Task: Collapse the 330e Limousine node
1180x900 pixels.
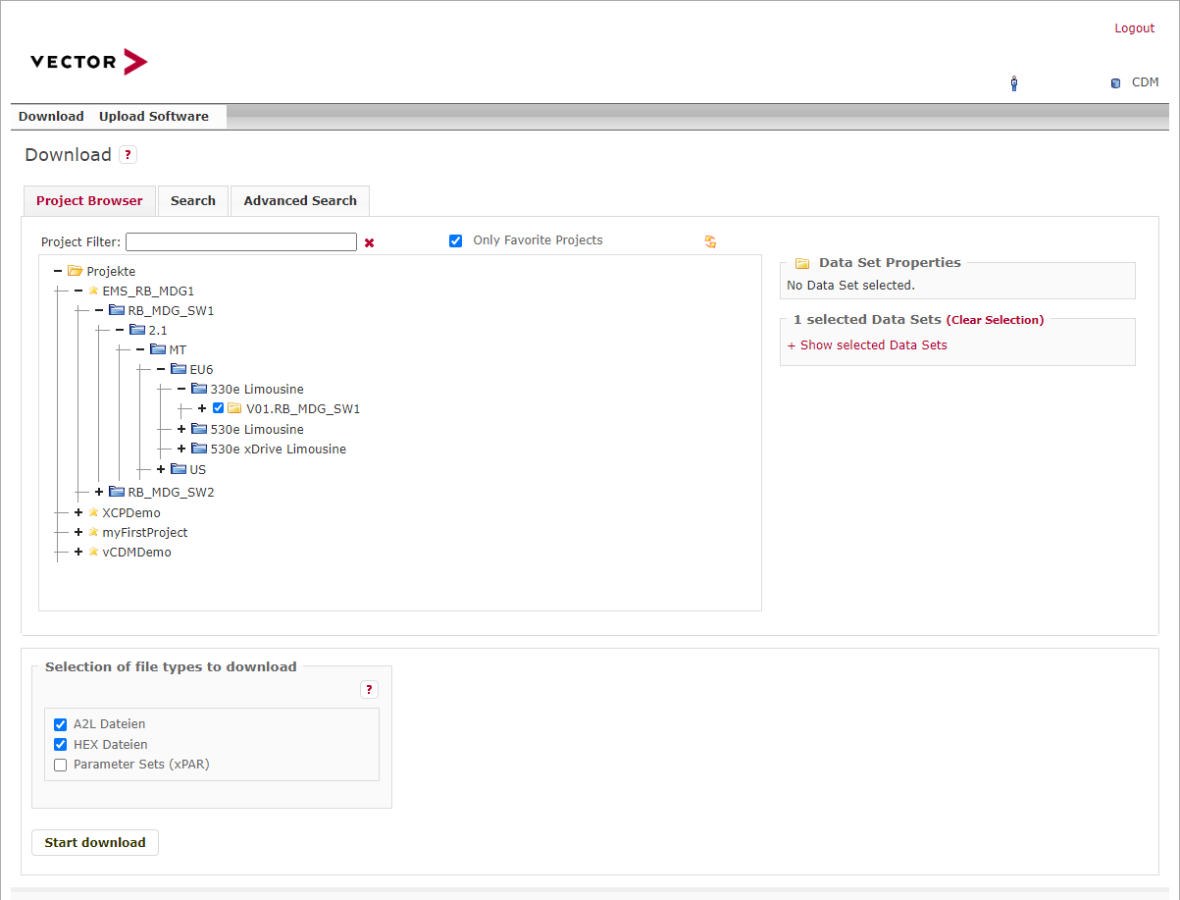Action: point(181,388)
